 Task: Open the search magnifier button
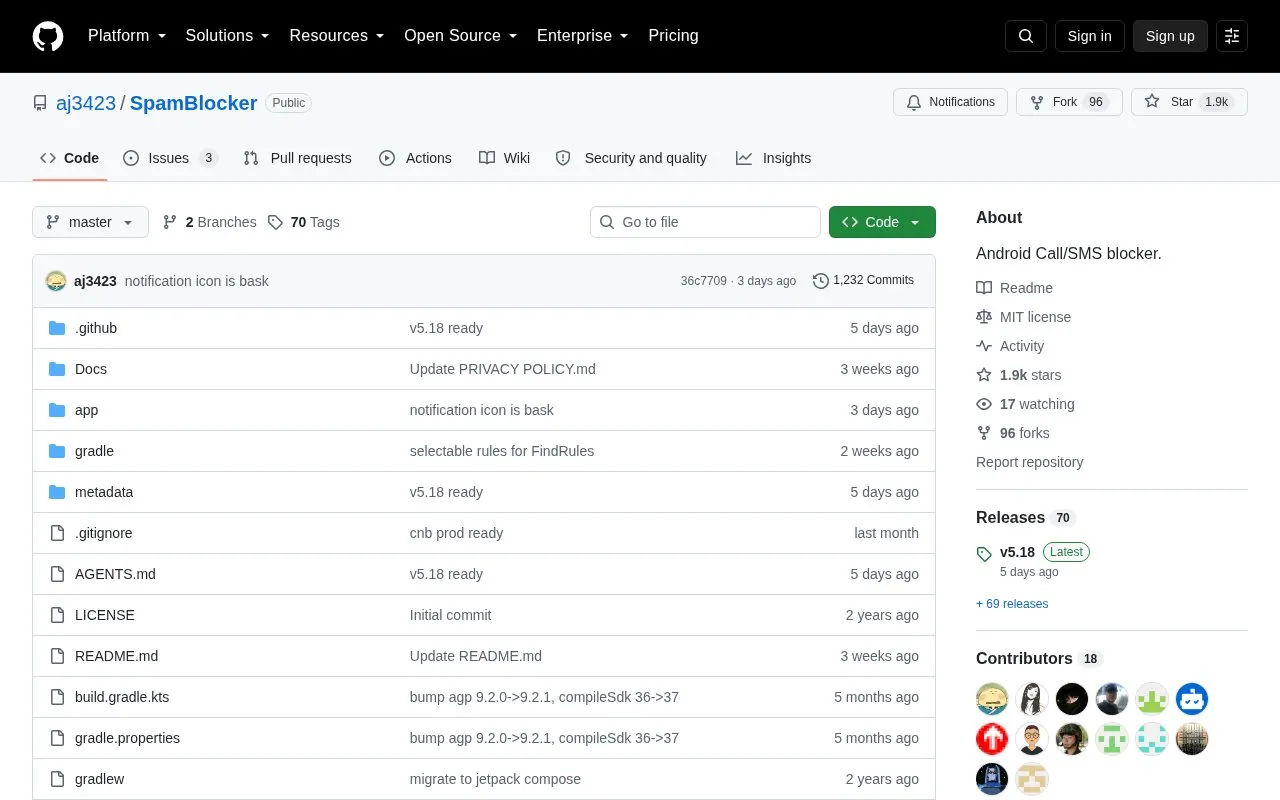pyautogui.click(x=1026, y=36)
